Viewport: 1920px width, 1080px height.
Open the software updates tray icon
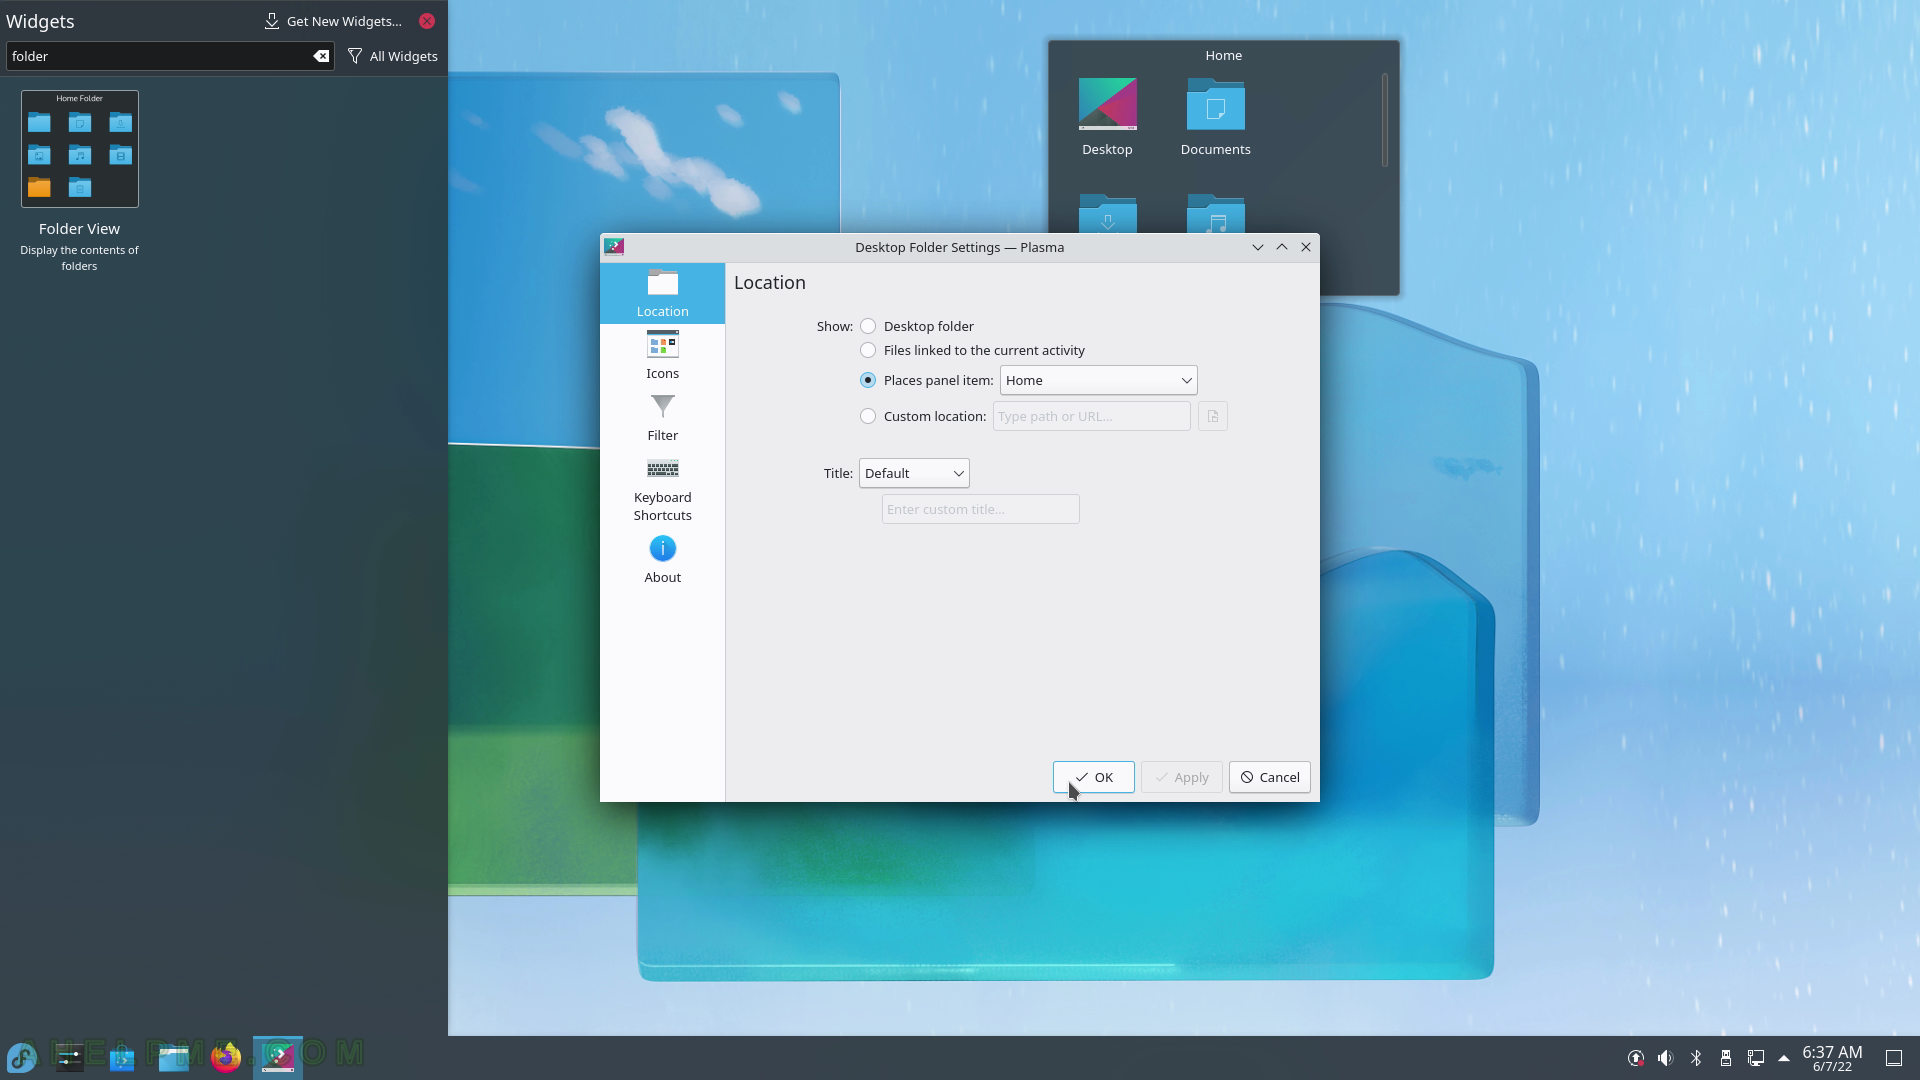pos(1636,1057)
